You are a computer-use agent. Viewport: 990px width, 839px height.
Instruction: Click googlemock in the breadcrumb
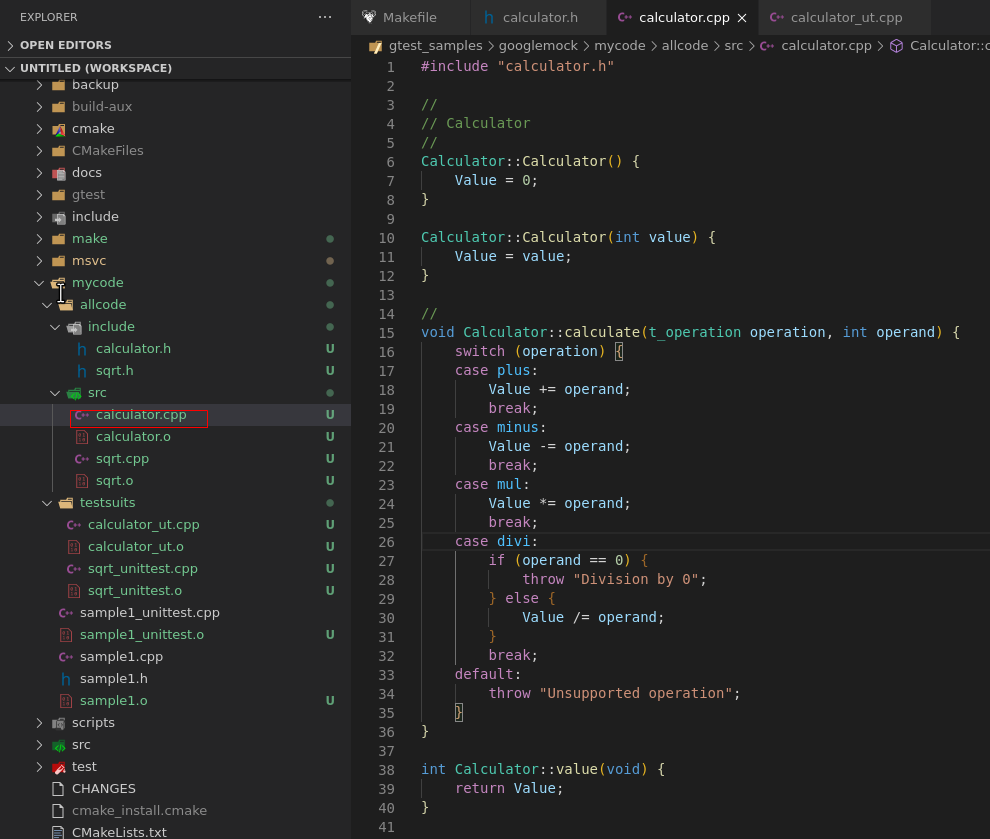point(538,46)
